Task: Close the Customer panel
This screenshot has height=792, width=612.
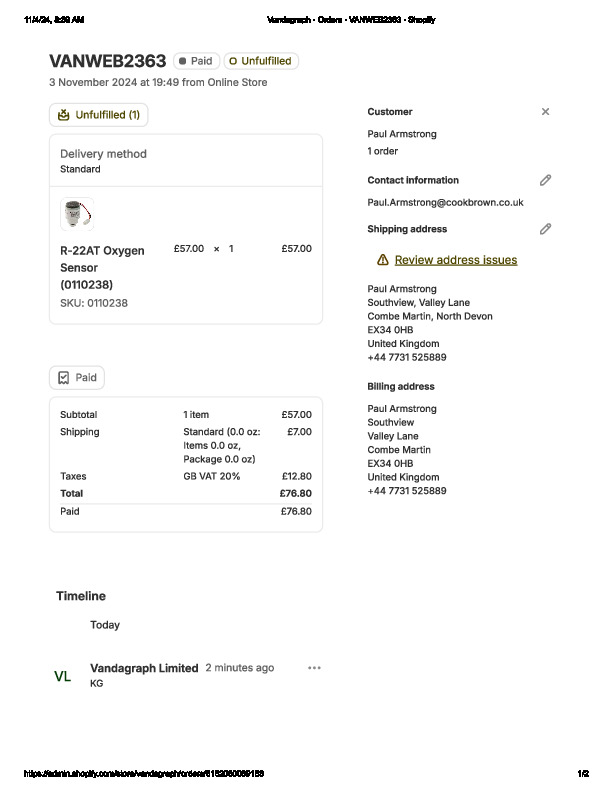Action: click(545, 112)
